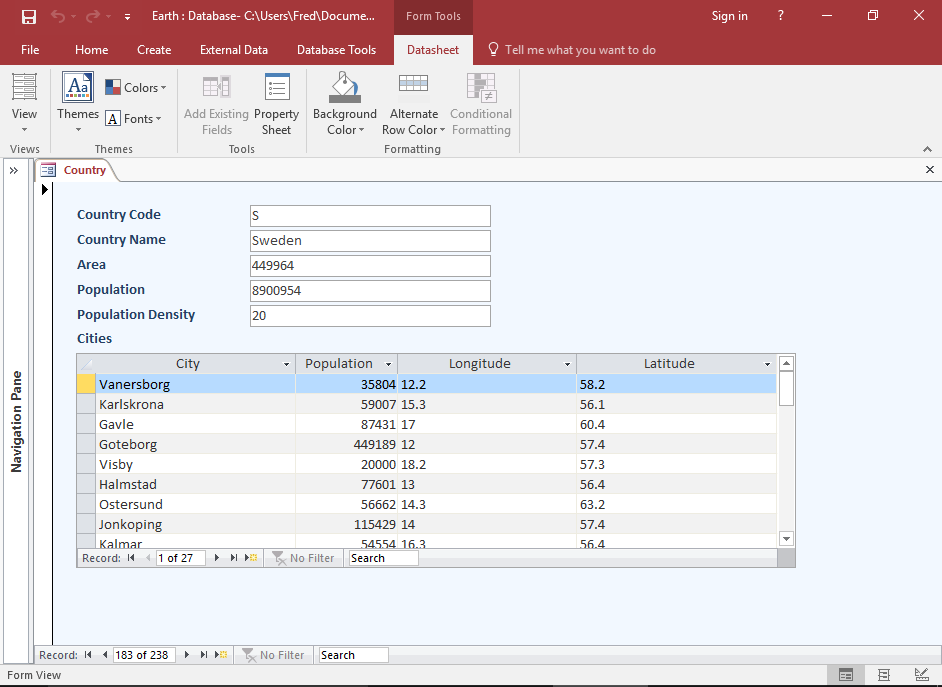Viewport: 942px width, 687px height.
Task: Open Conditional Formatting dialog
Action: [x=480, y=100]
